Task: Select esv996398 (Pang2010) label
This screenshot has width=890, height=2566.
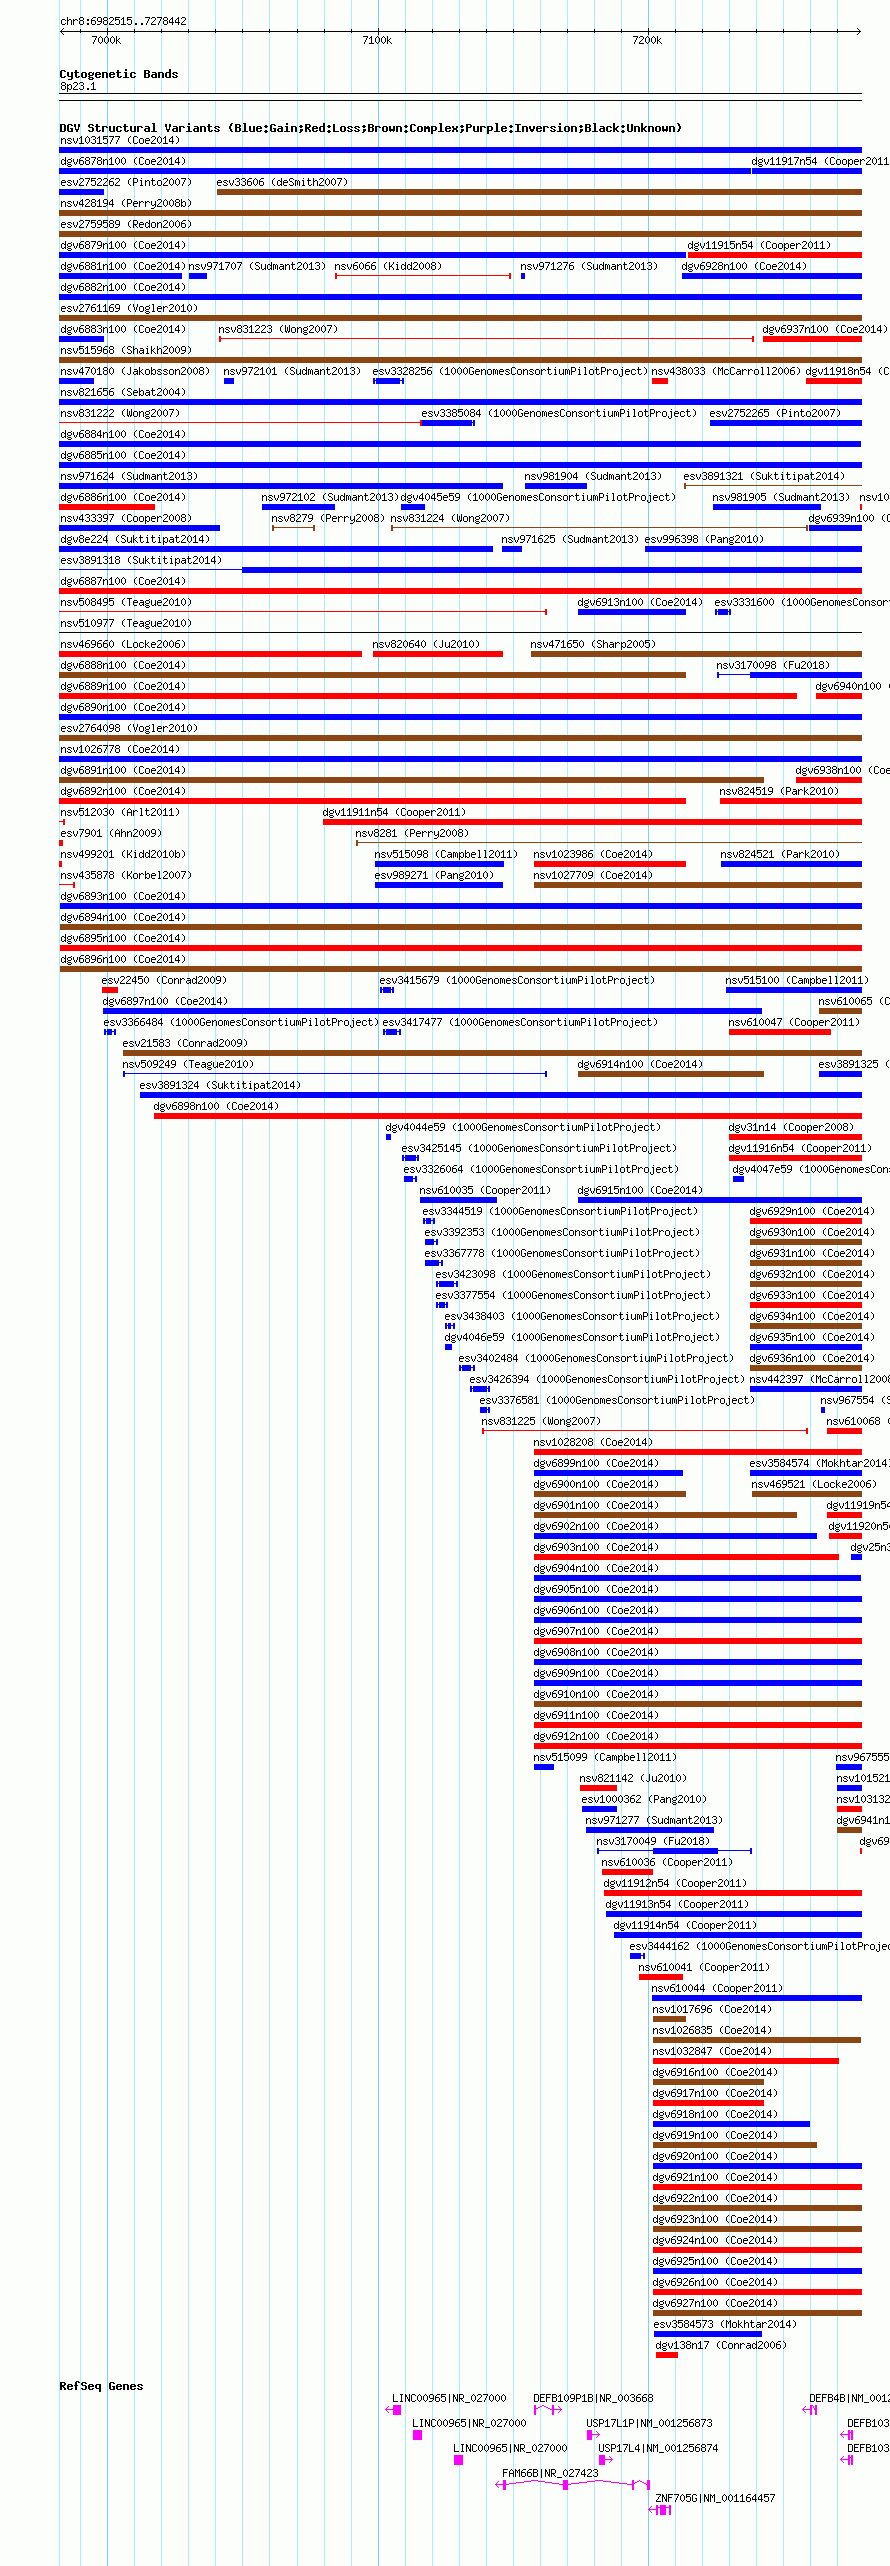Action: tap(704, 539)
